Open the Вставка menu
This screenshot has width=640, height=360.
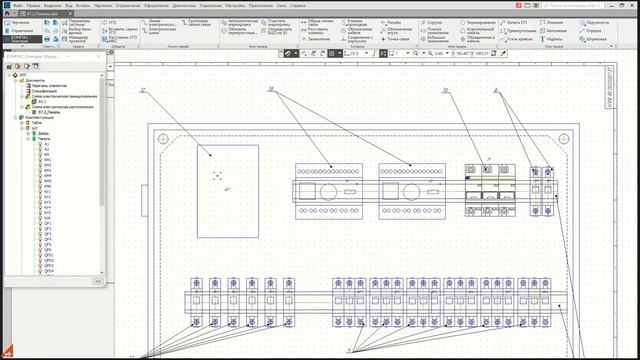coord(83,6)
